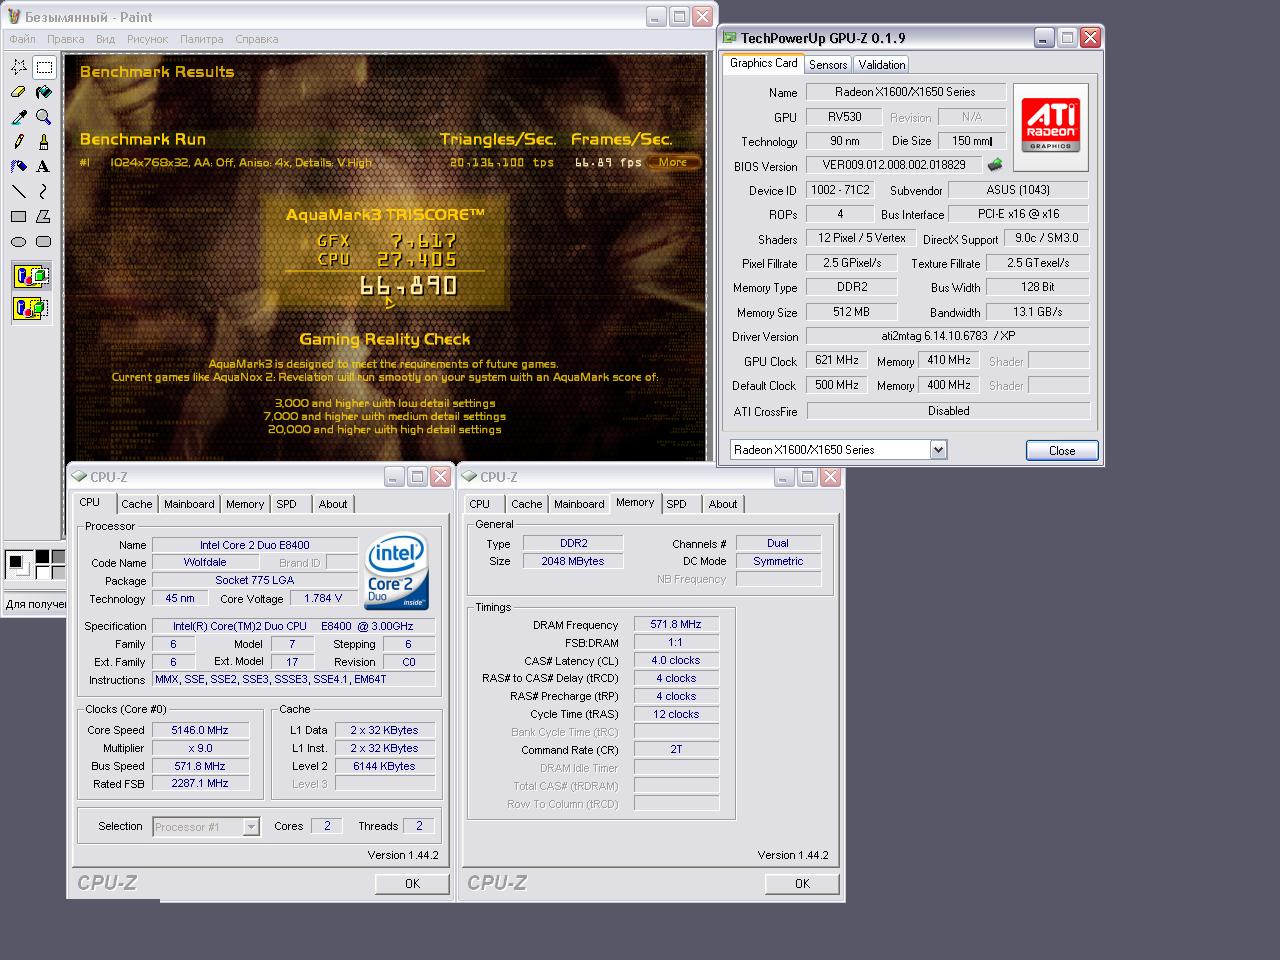The height and width of the screenshot is (960, 1280).
Task: Choose the transparent selection mode option
Action: coord(31,308)
